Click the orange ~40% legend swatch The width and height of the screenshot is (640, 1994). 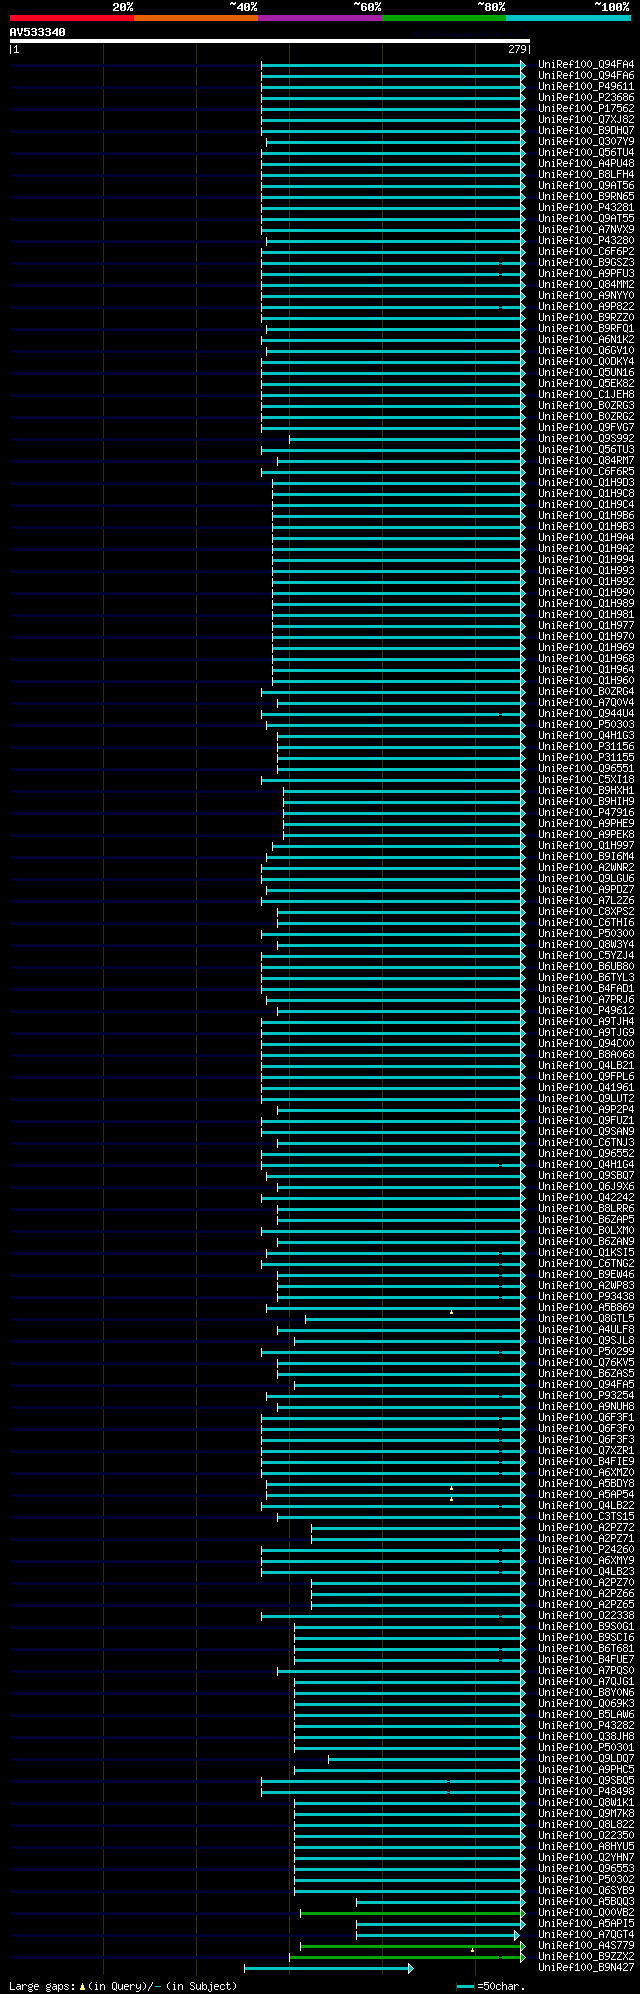click(196, 18)
